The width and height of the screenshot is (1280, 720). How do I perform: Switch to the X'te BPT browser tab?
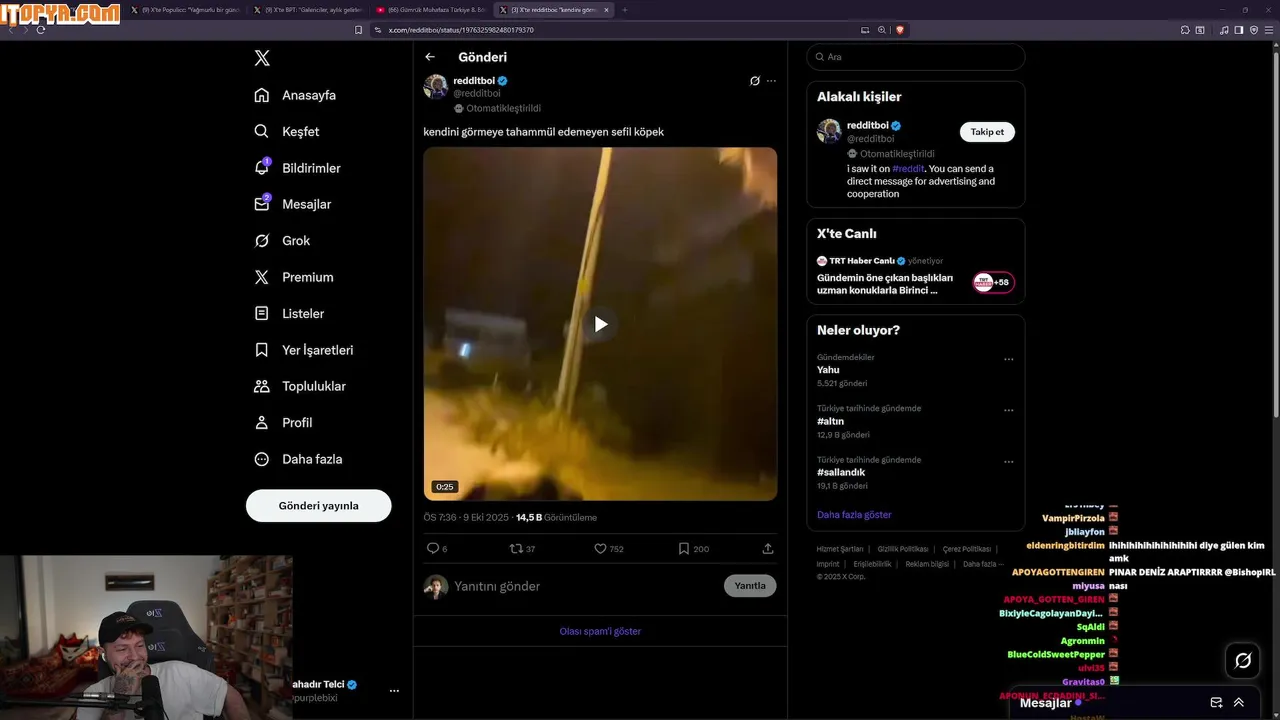pyautogui.click(x=307, y=10)
